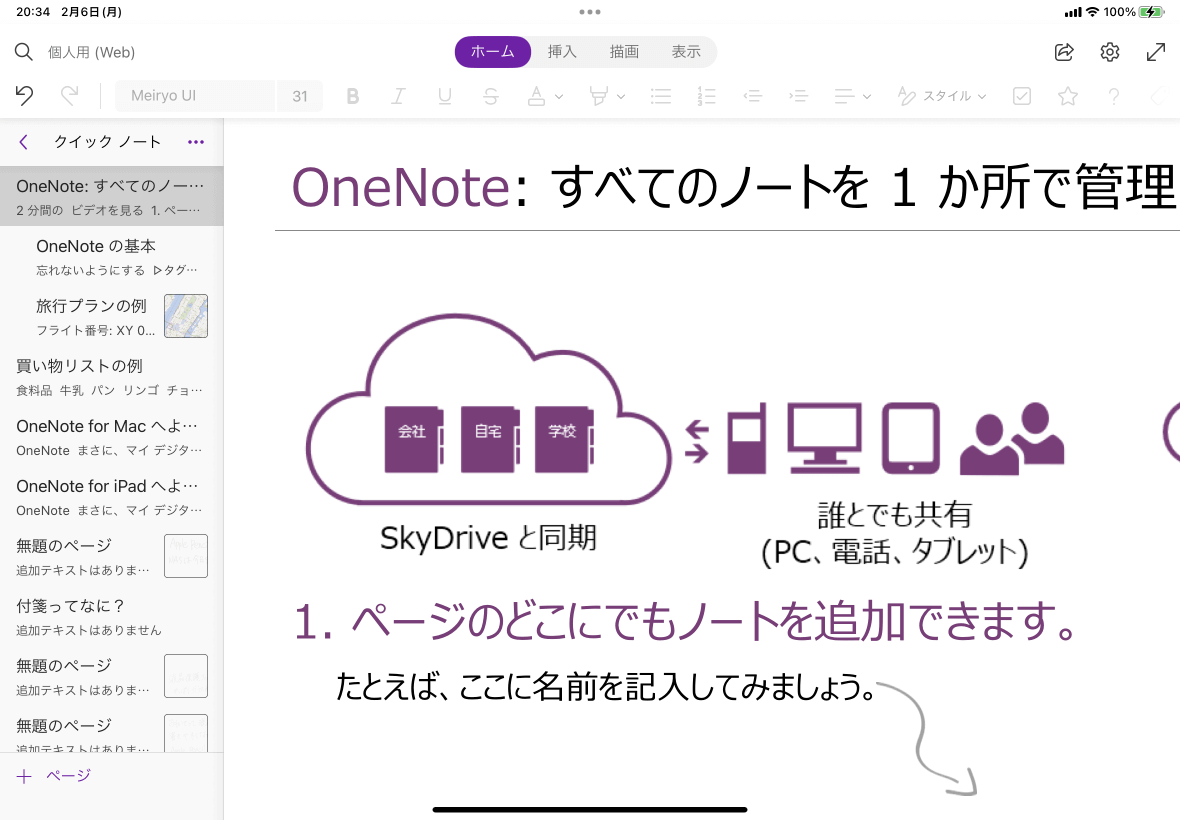Apply text highlighter color
The image size is (1180, 820).
[599, 96]
